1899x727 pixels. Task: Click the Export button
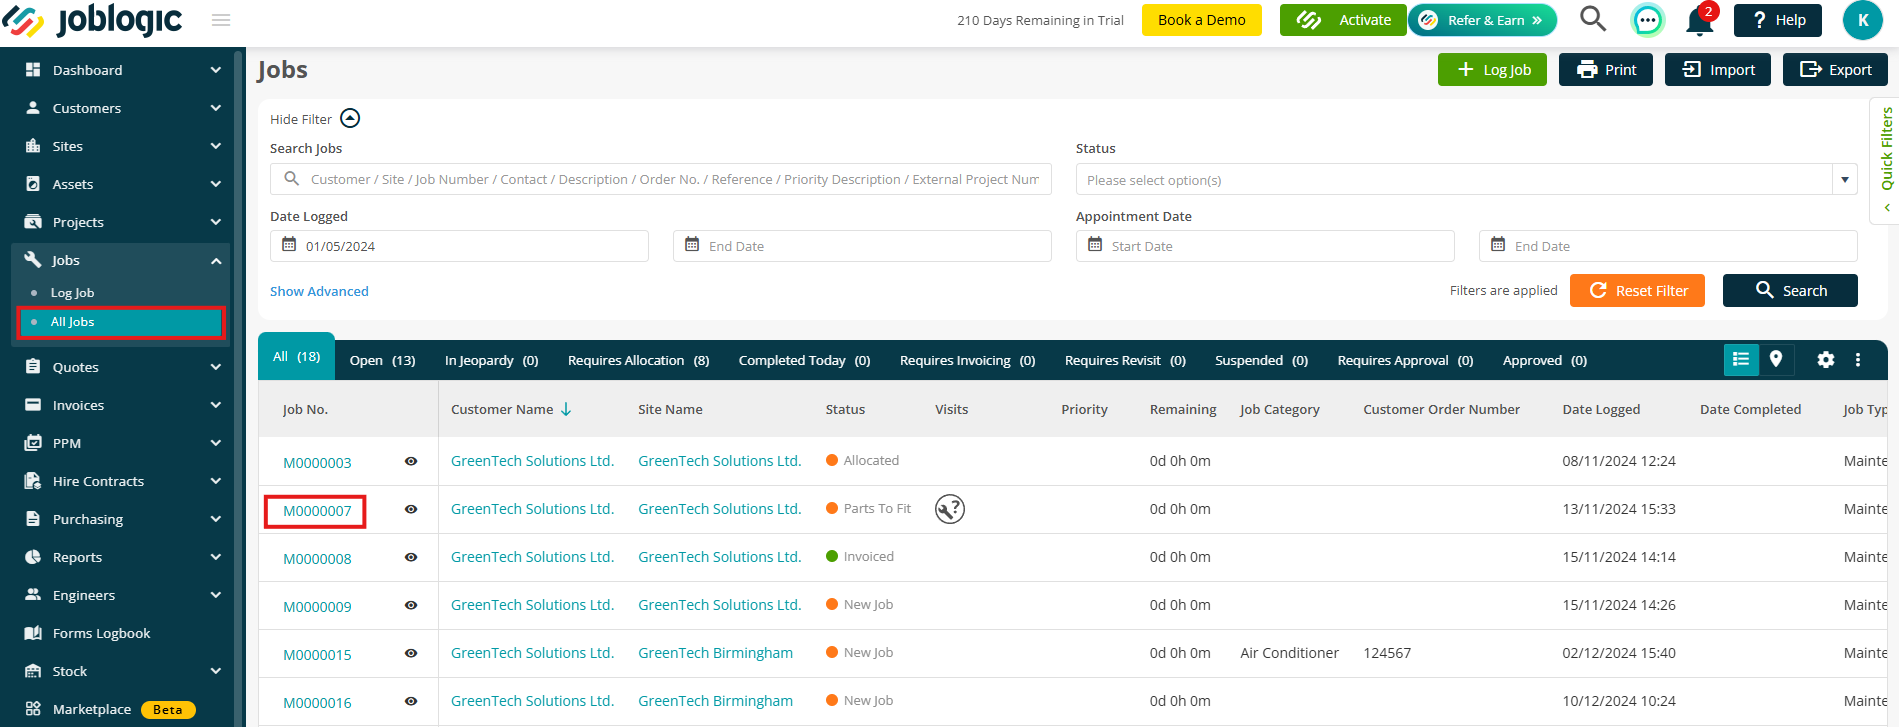1835,69
